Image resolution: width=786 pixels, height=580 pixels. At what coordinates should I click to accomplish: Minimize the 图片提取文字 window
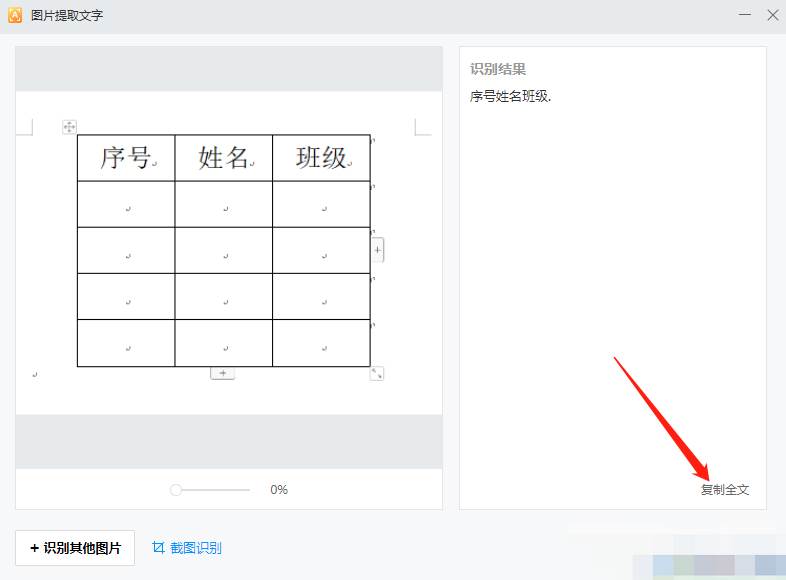point(745,15)
